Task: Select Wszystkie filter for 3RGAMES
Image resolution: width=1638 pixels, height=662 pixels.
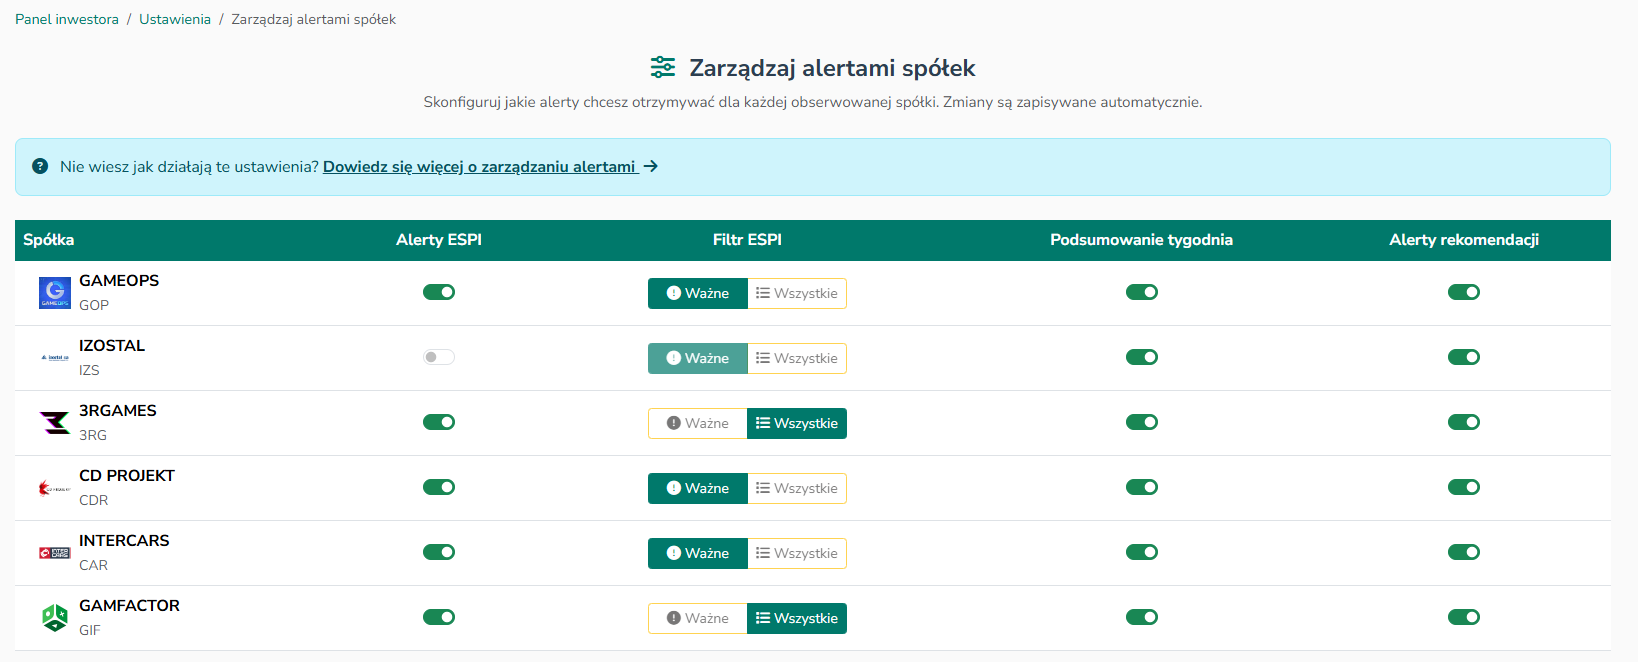Action: tap(797, 423)
